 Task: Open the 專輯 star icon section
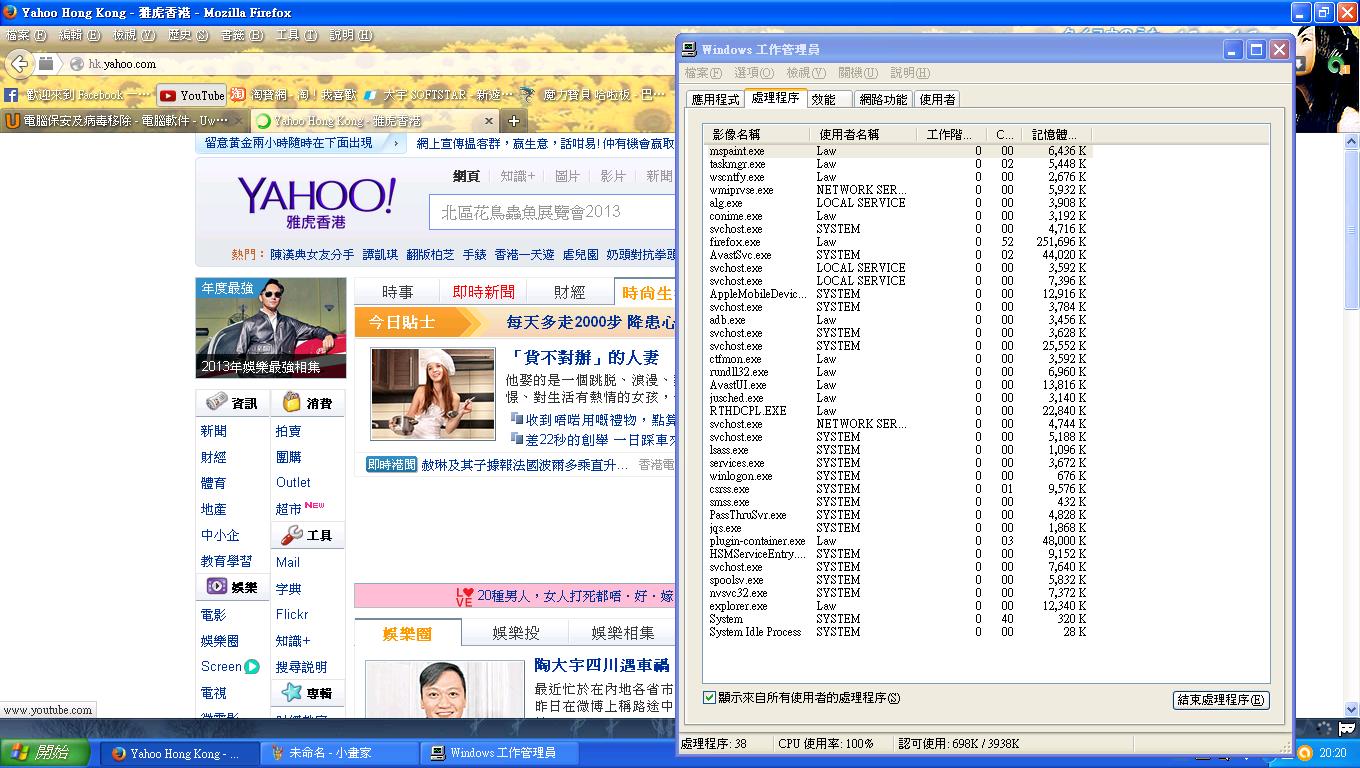tap(307, 692)
